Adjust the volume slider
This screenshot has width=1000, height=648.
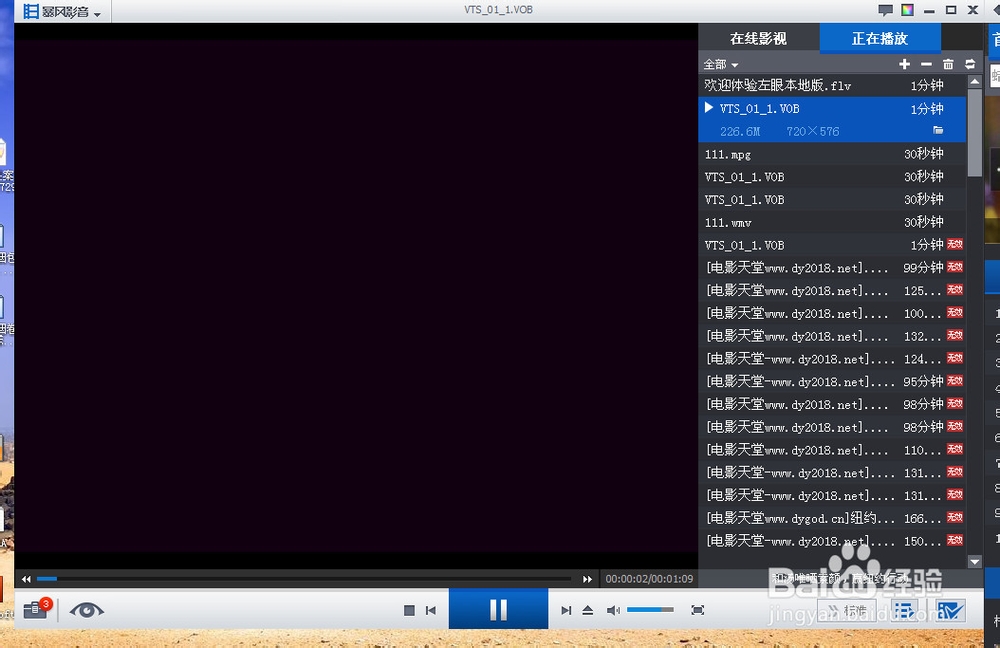click(x=650, y=610)
